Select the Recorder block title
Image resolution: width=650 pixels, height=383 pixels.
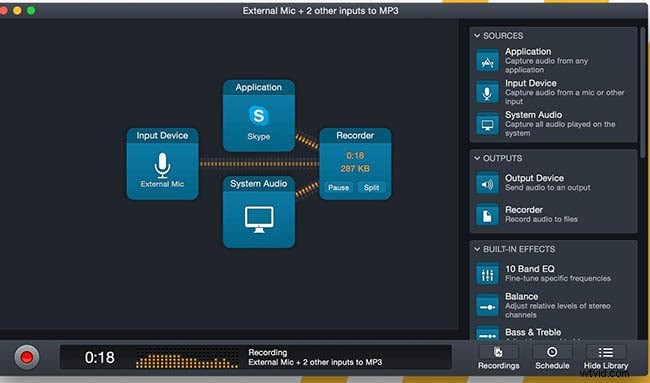coord(355,136)
